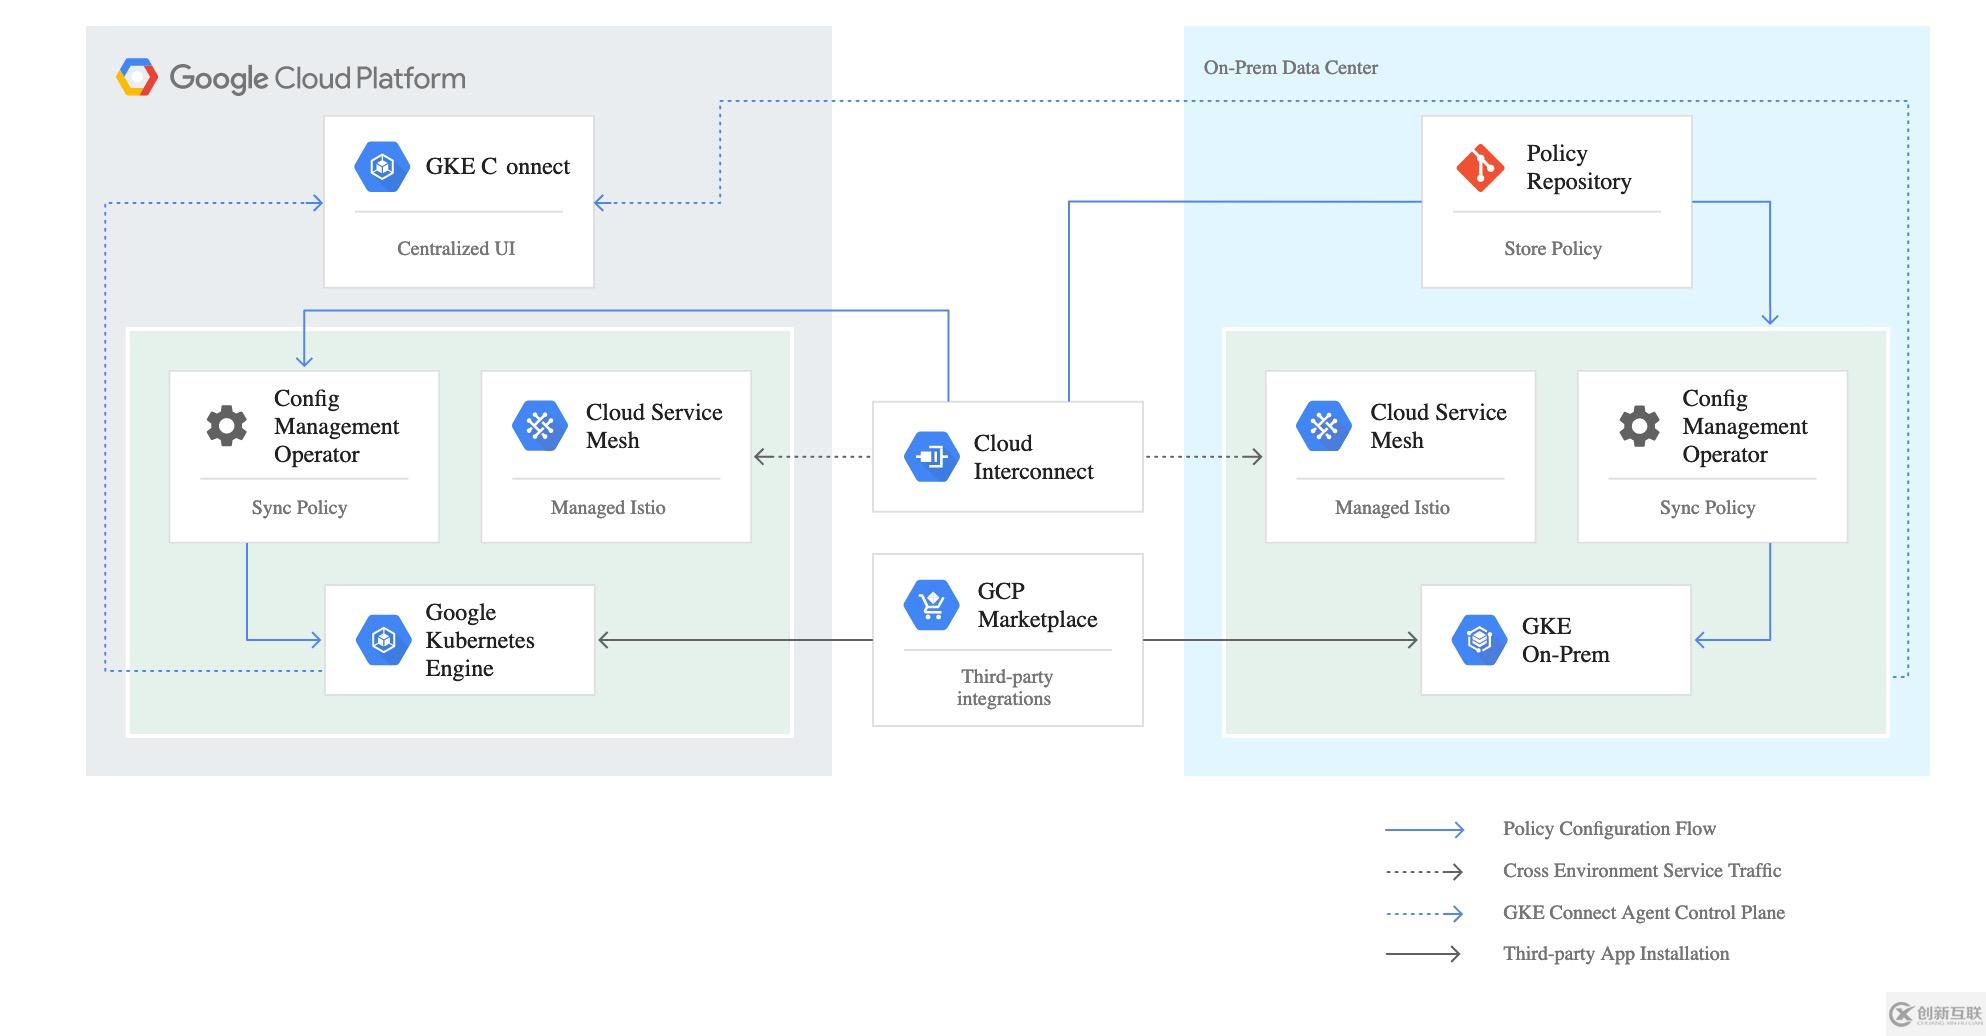
Task: Click the Google Cloud Platform hexagon logo
Action: click(x=137, y=77)
